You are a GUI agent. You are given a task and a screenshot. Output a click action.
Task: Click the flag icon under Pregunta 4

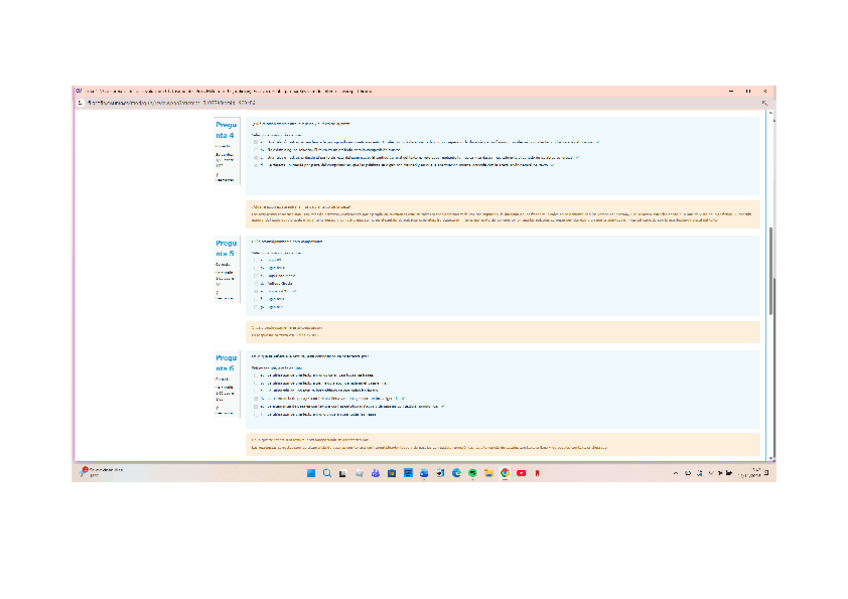pyautogui.click(x=218, y=174)
